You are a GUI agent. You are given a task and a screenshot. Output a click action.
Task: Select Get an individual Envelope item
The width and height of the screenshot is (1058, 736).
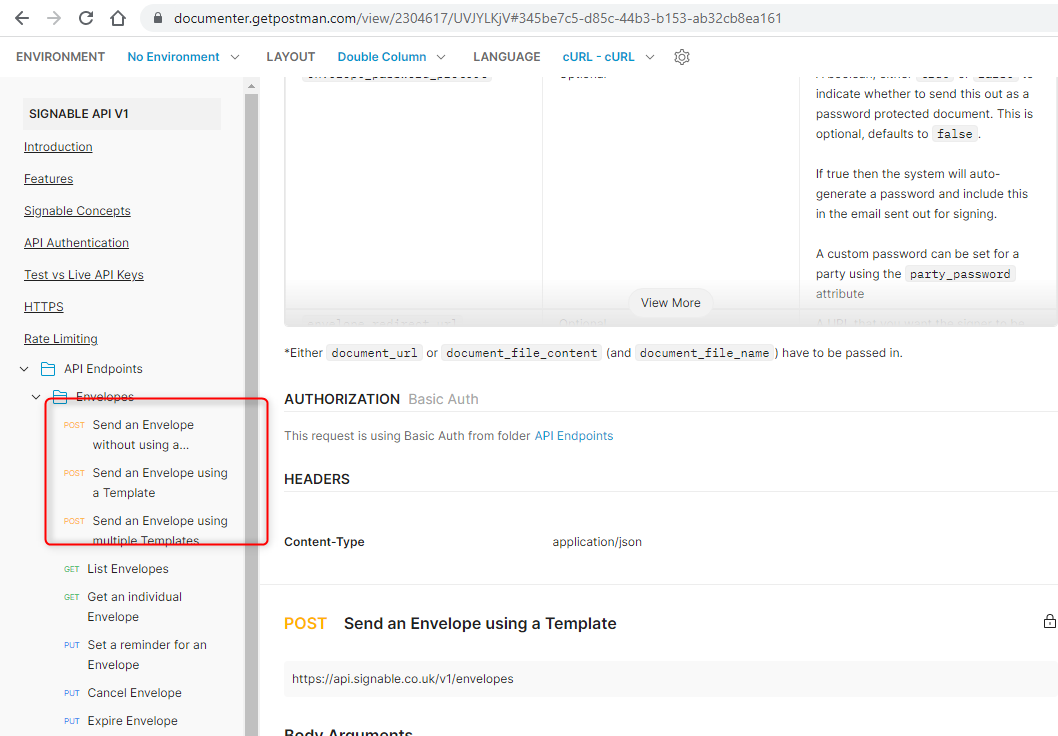click(123, 606)
